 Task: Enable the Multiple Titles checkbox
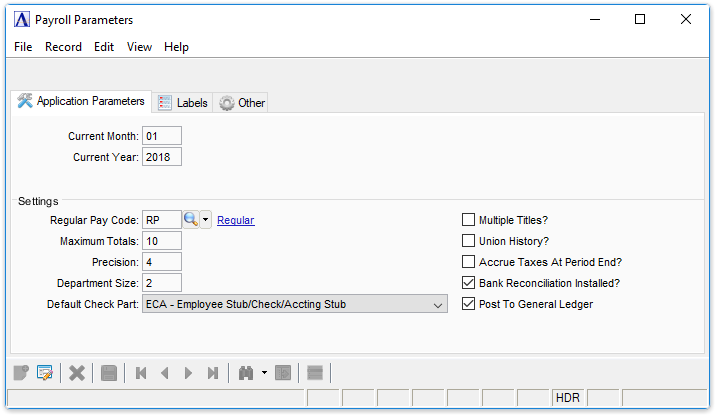[468, 220]
